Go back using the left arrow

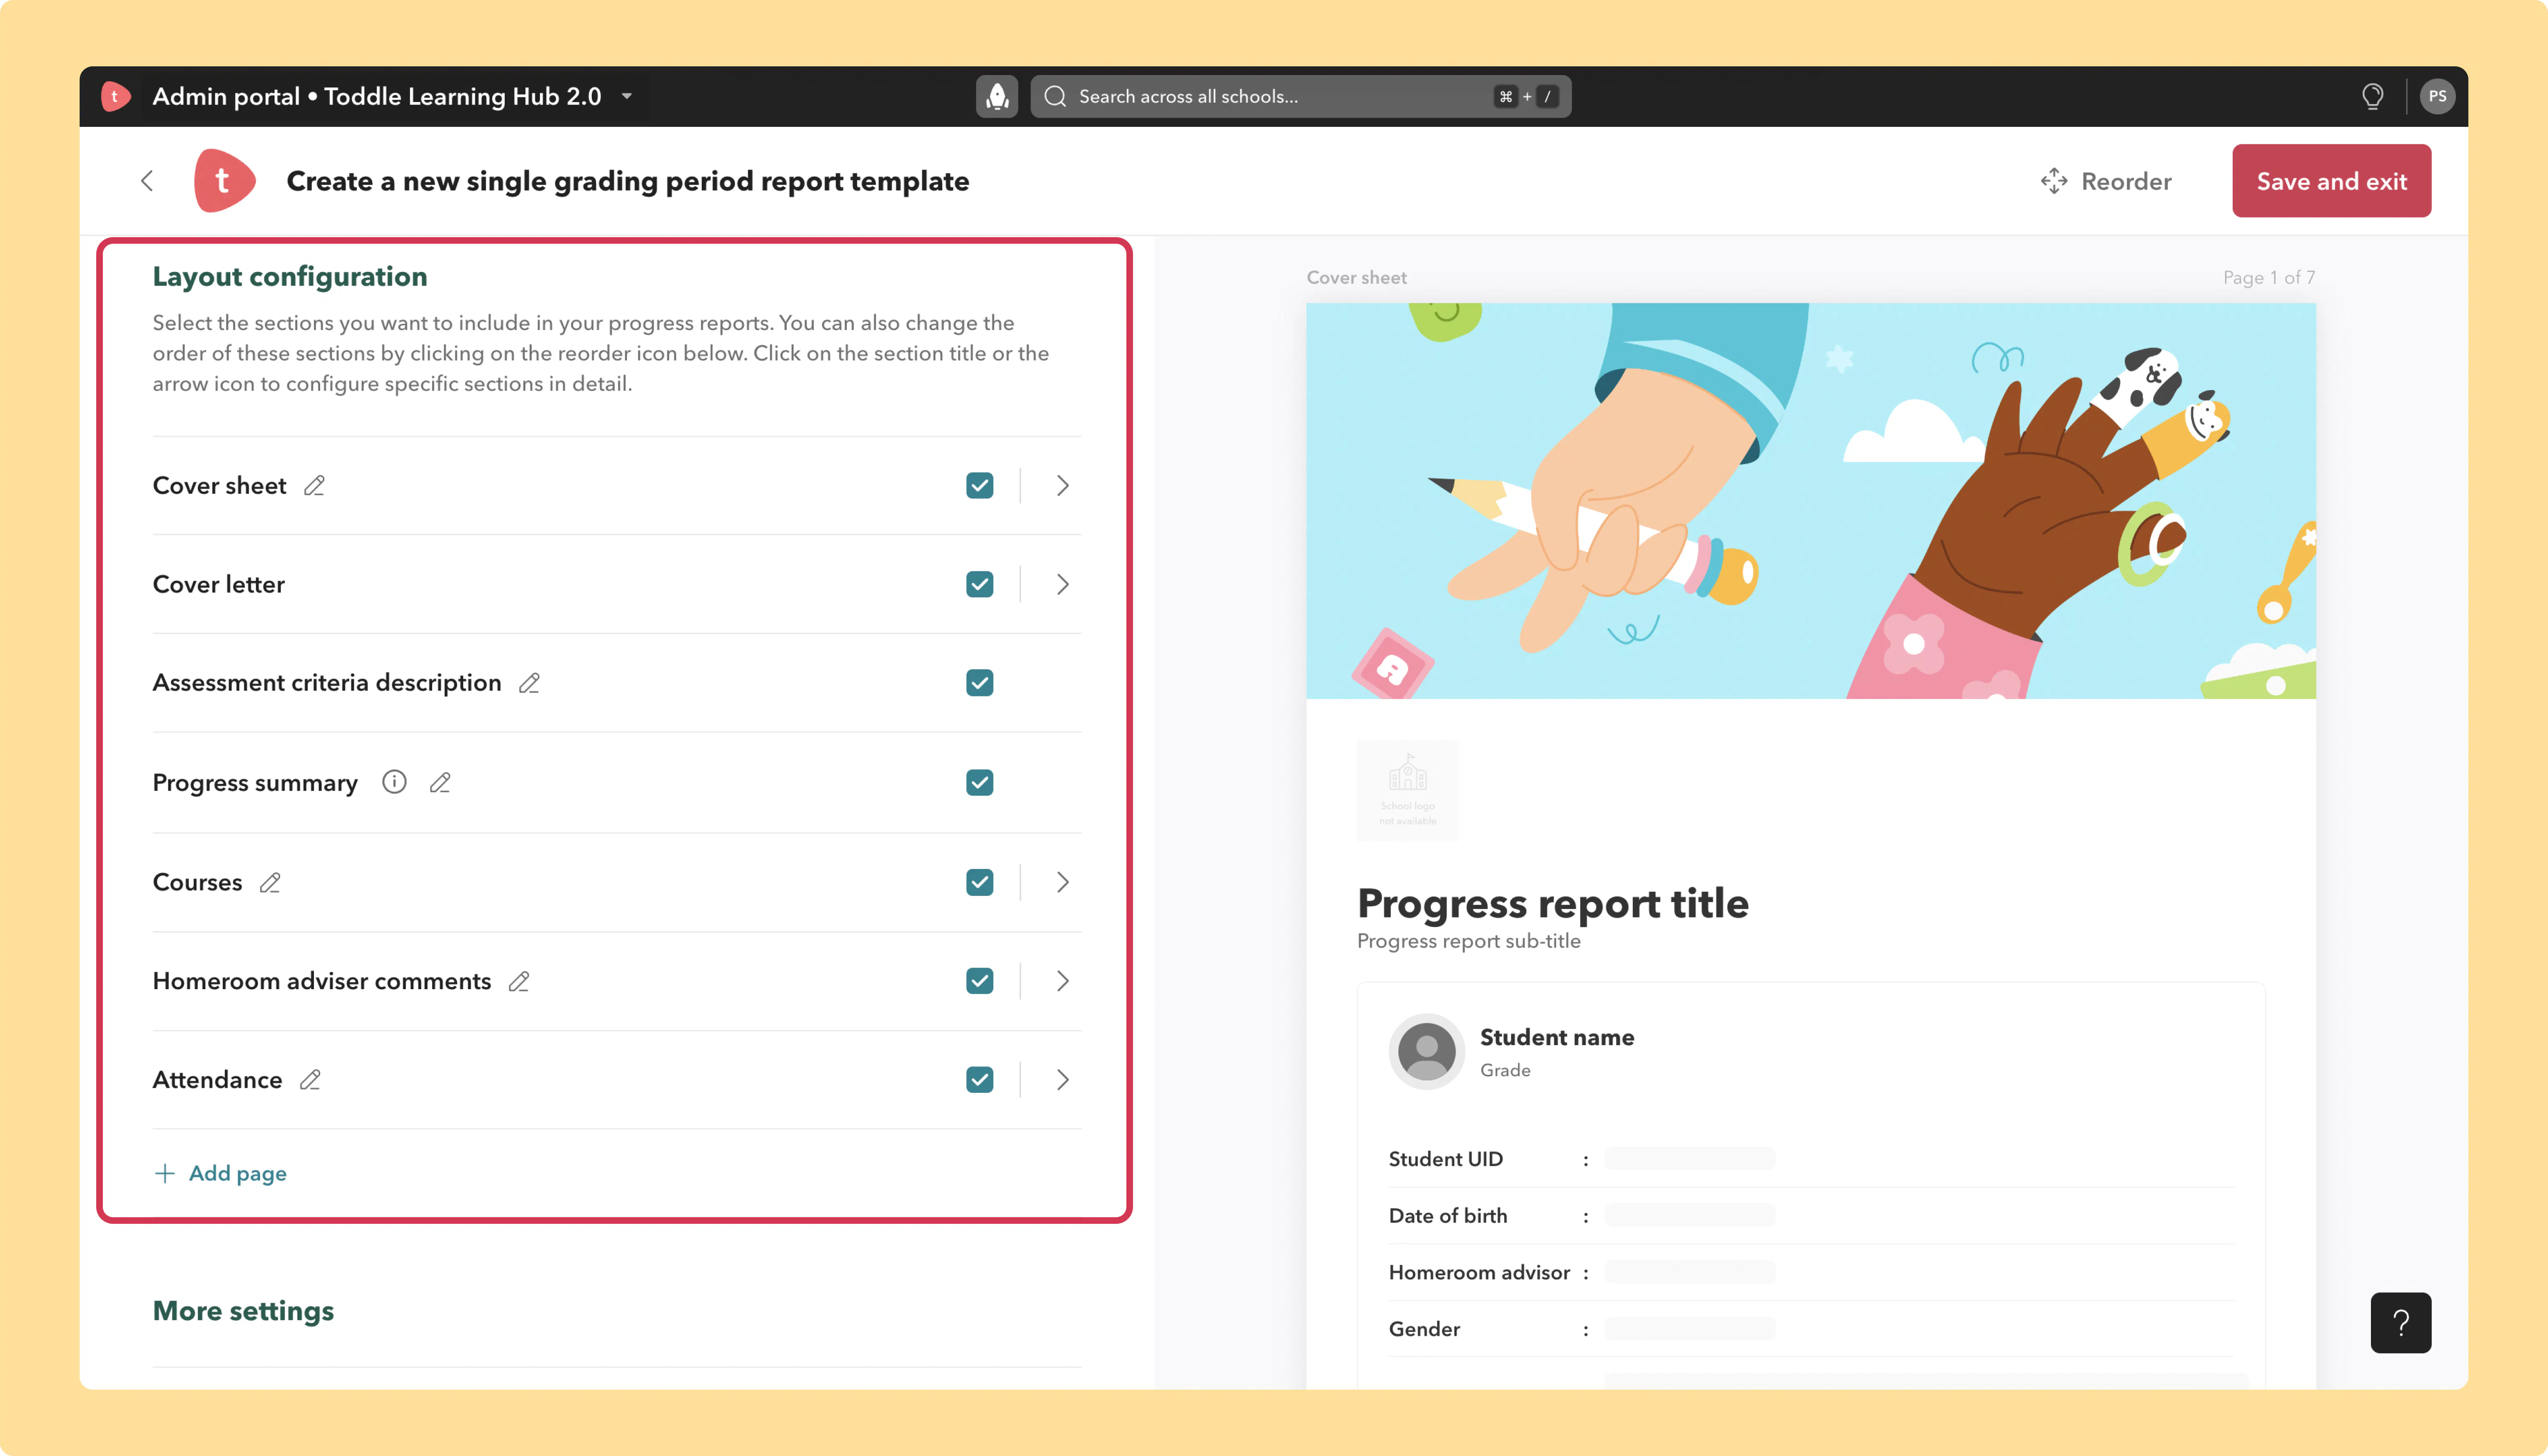(x=147, y=181)
